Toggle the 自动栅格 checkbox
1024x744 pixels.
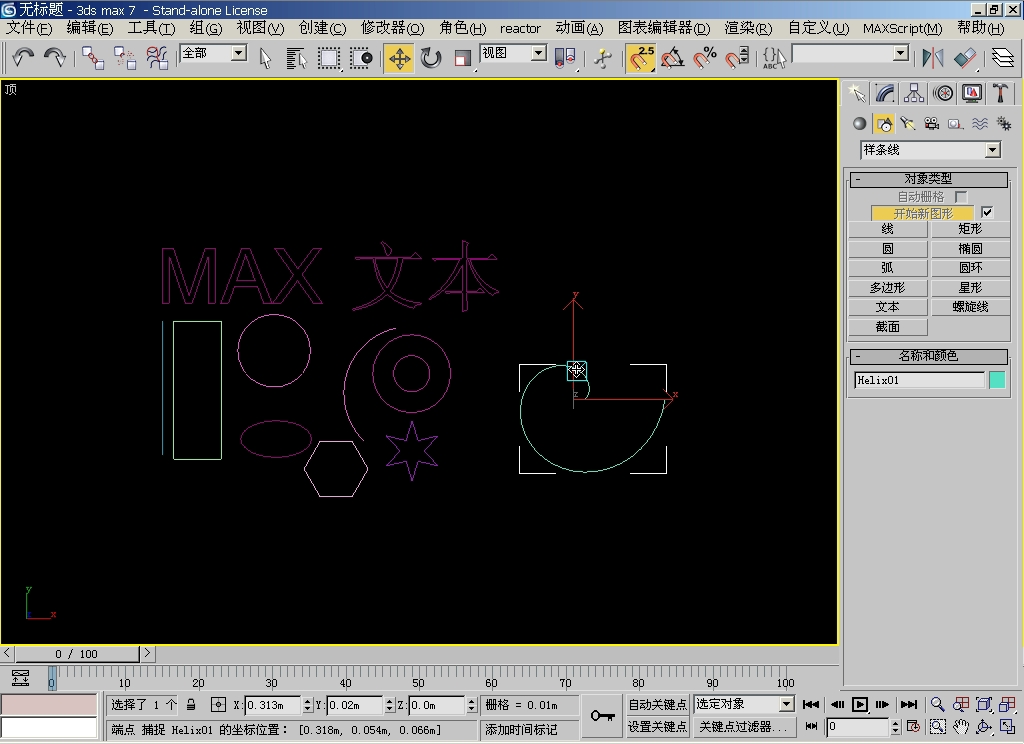coord(961,196)
